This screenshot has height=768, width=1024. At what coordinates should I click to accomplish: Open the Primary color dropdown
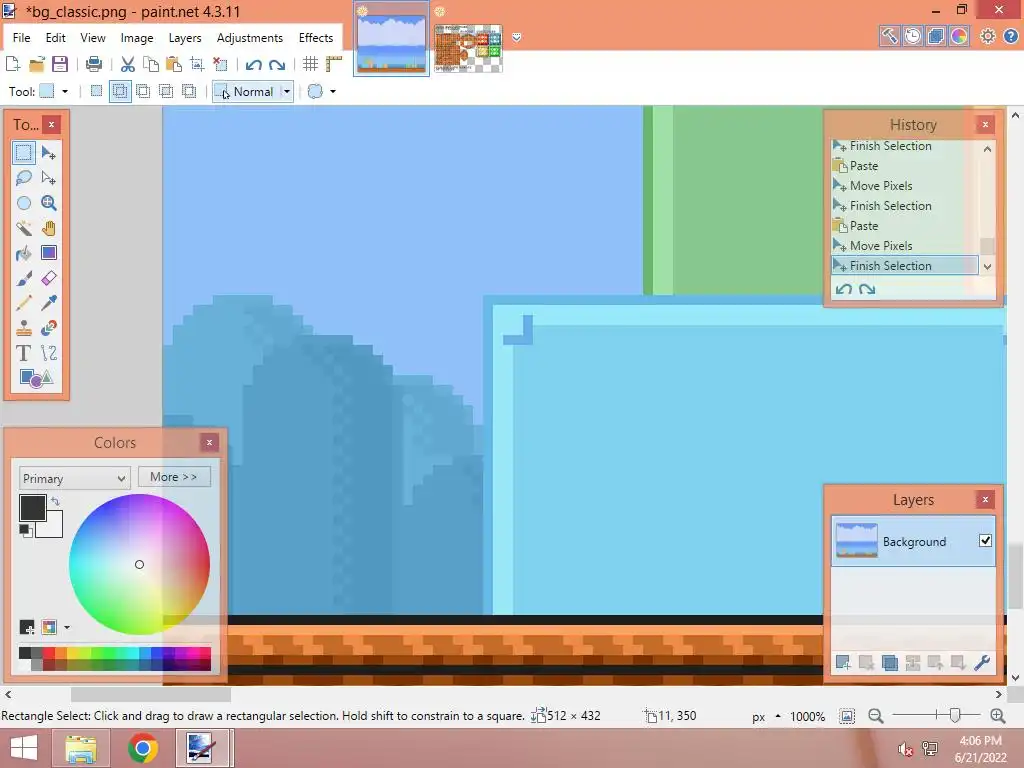coord(74,478)
